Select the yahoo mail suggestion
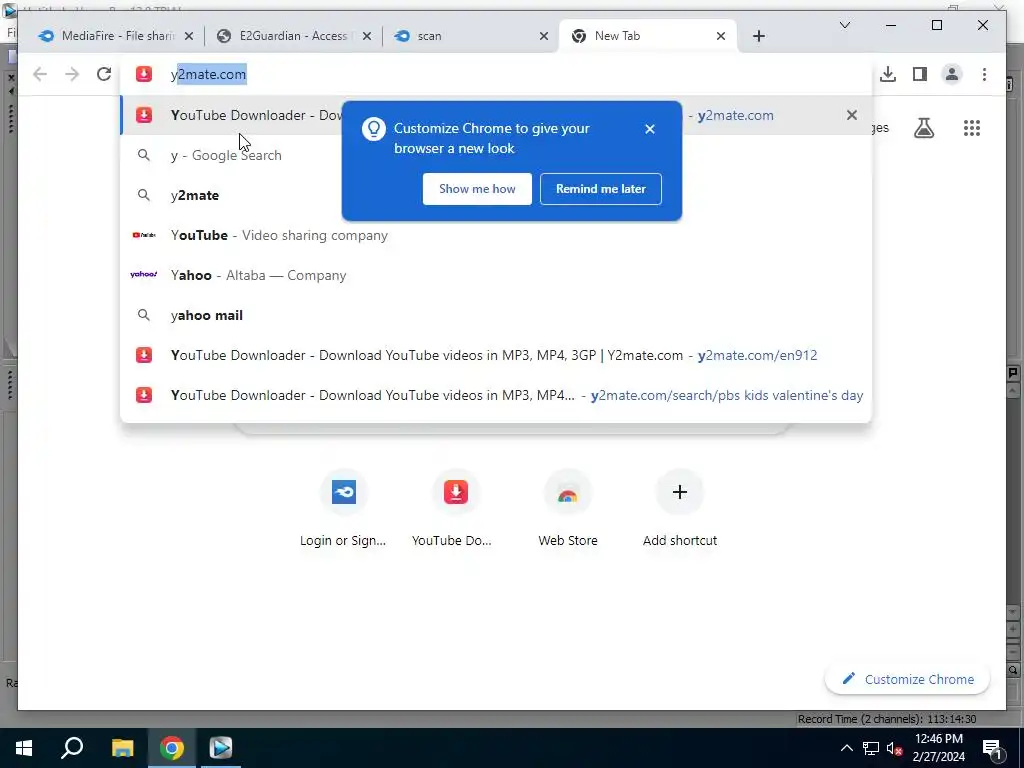Image resolution: width=1024 pixels, height=768 pixels. click(496, 315)
